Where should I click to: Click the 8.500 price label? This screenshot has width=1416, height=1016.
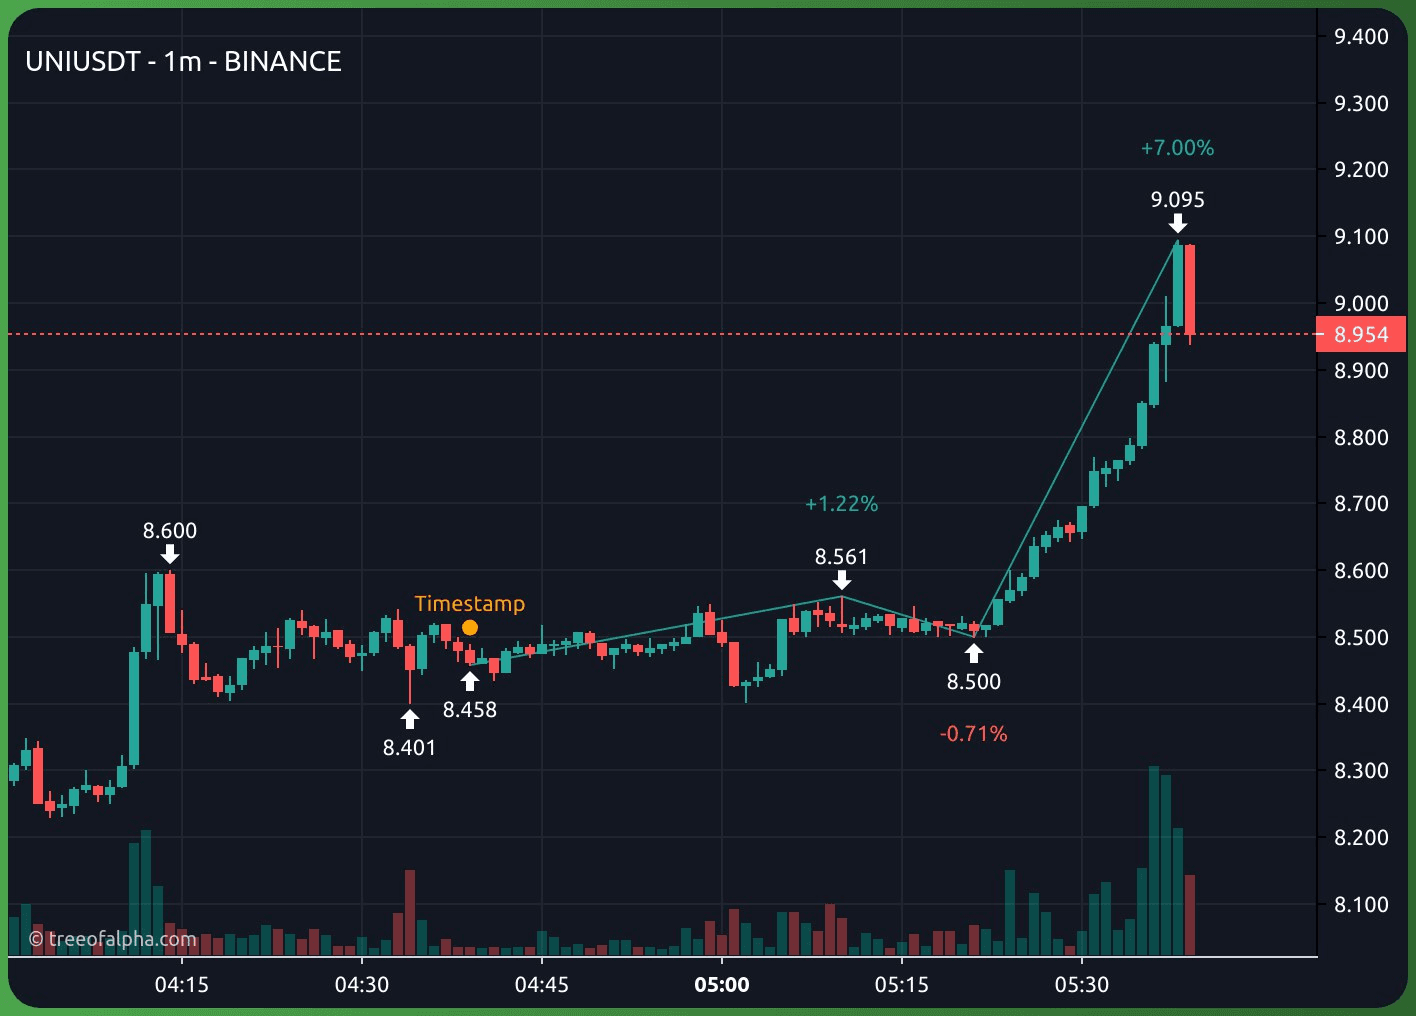974,682
